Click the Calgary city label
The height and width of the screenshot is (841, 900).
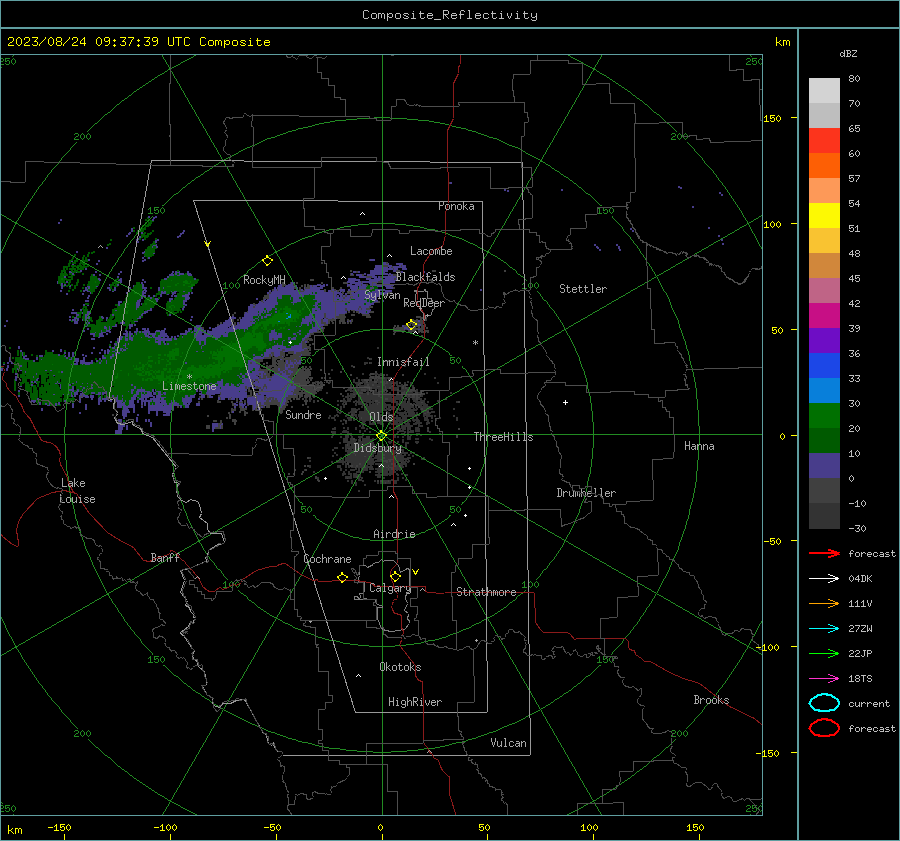coord(390,588)
